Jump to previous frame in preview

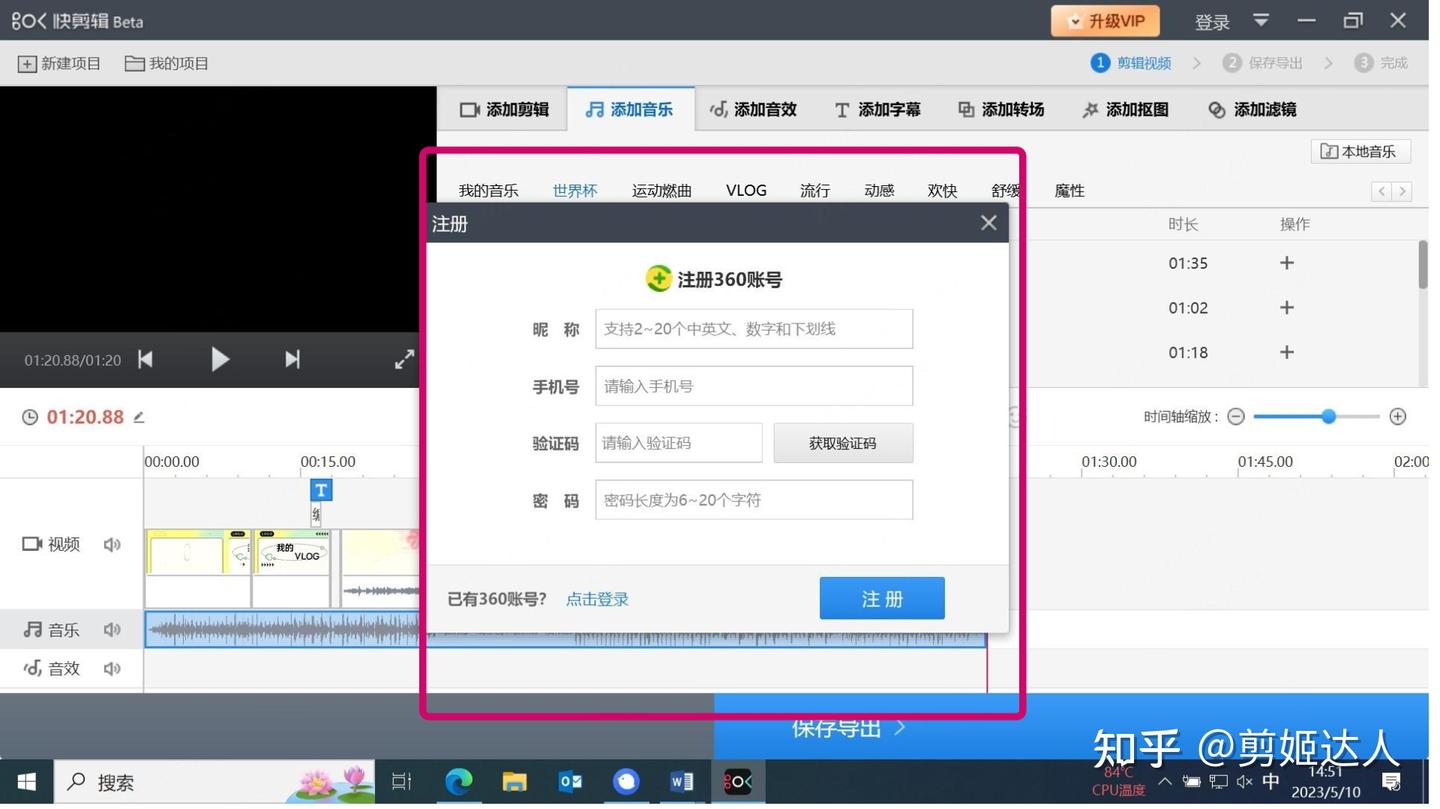pyautogui.click(x=146, y=360)
